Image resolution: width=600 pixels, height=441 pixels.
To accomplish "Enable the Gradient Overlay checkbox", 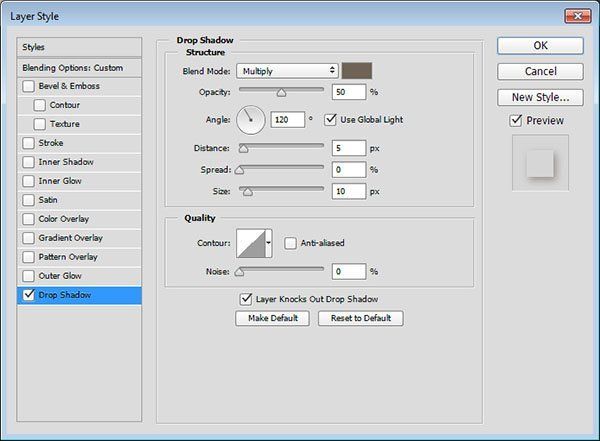I will 28,238.
